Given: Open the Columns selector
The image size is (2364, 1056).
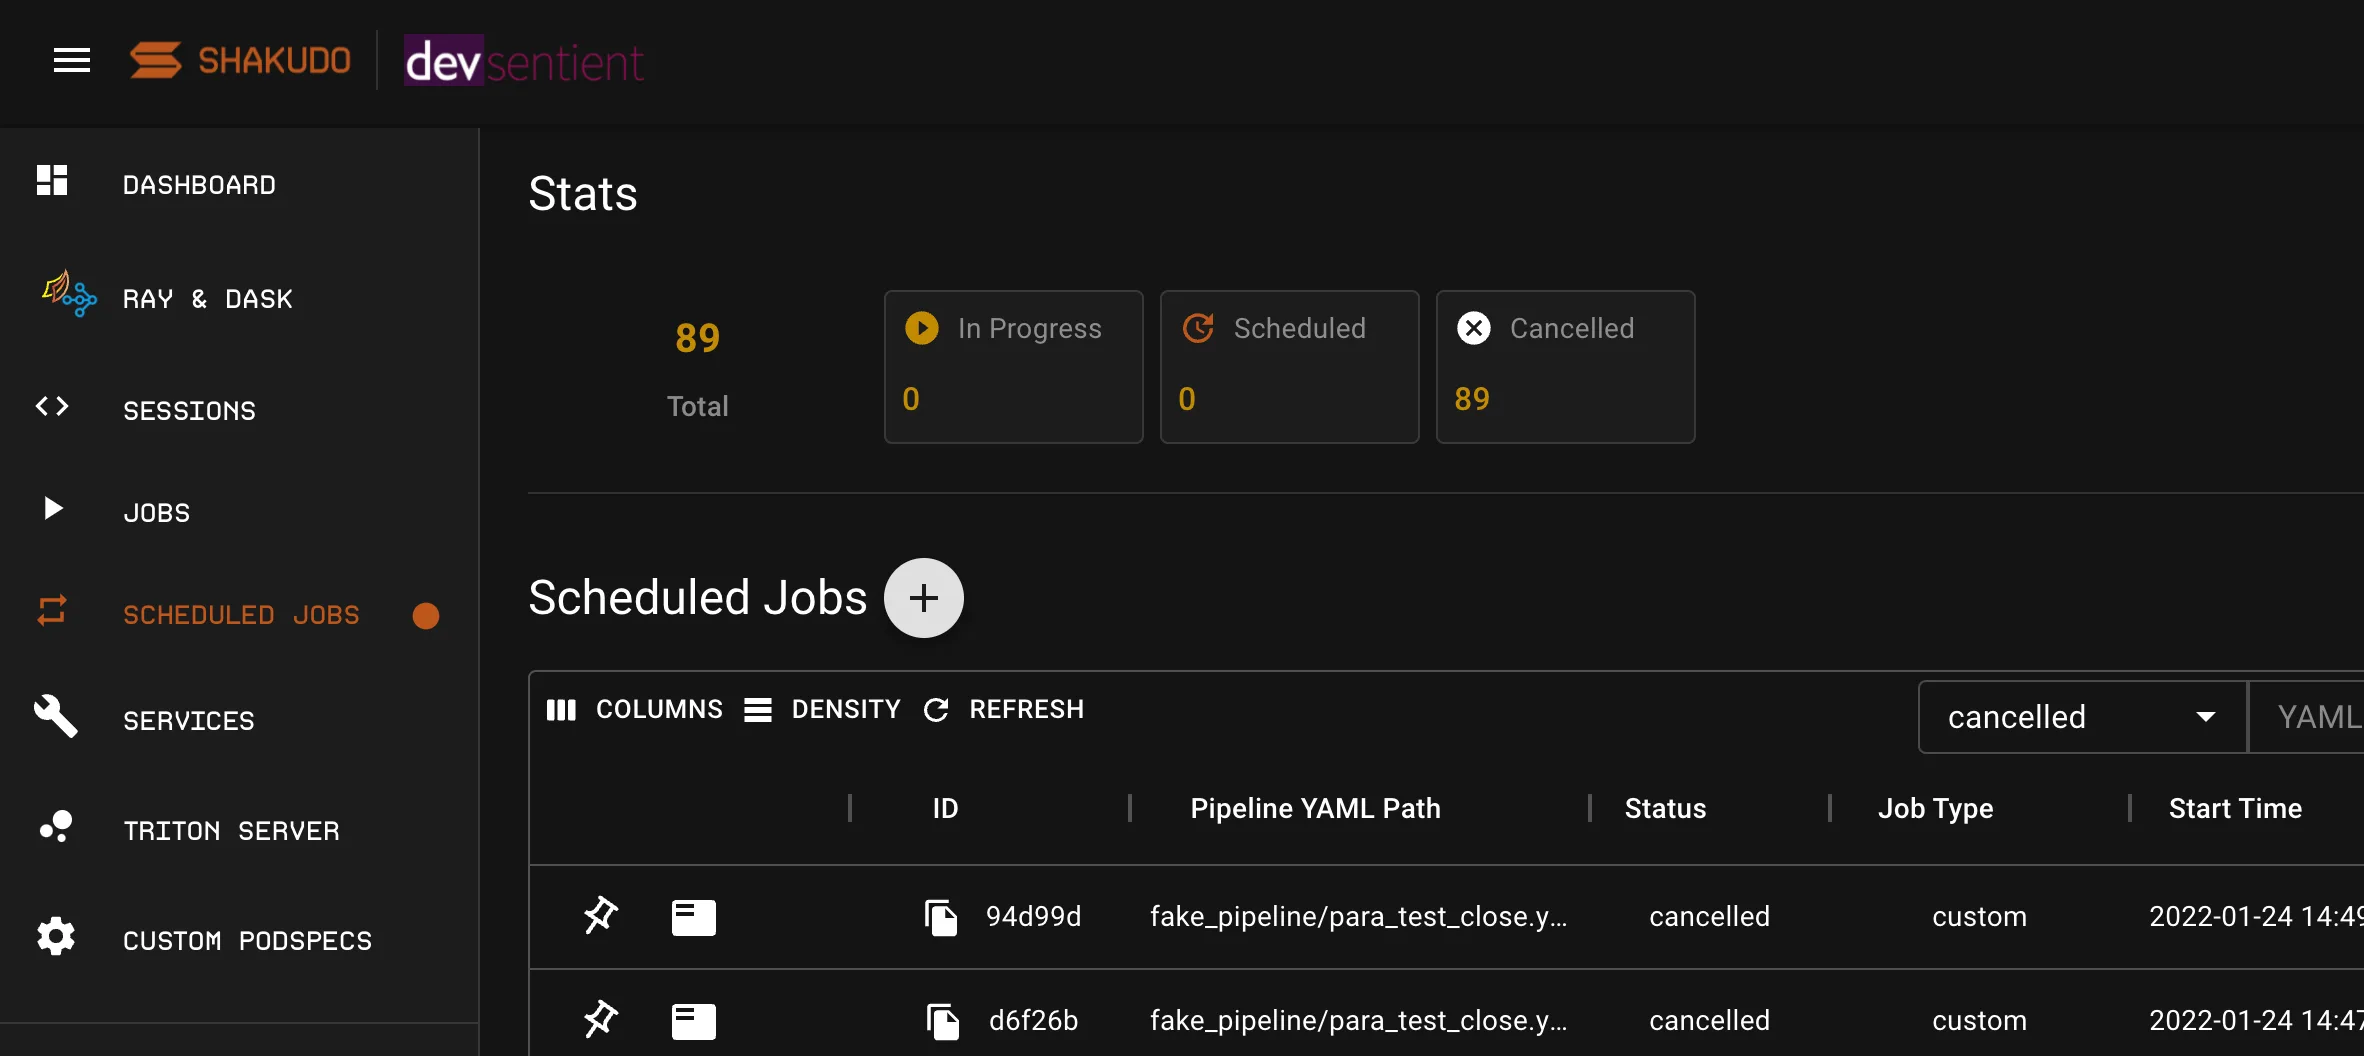Looking at the screenshot, I should point(634,709).
